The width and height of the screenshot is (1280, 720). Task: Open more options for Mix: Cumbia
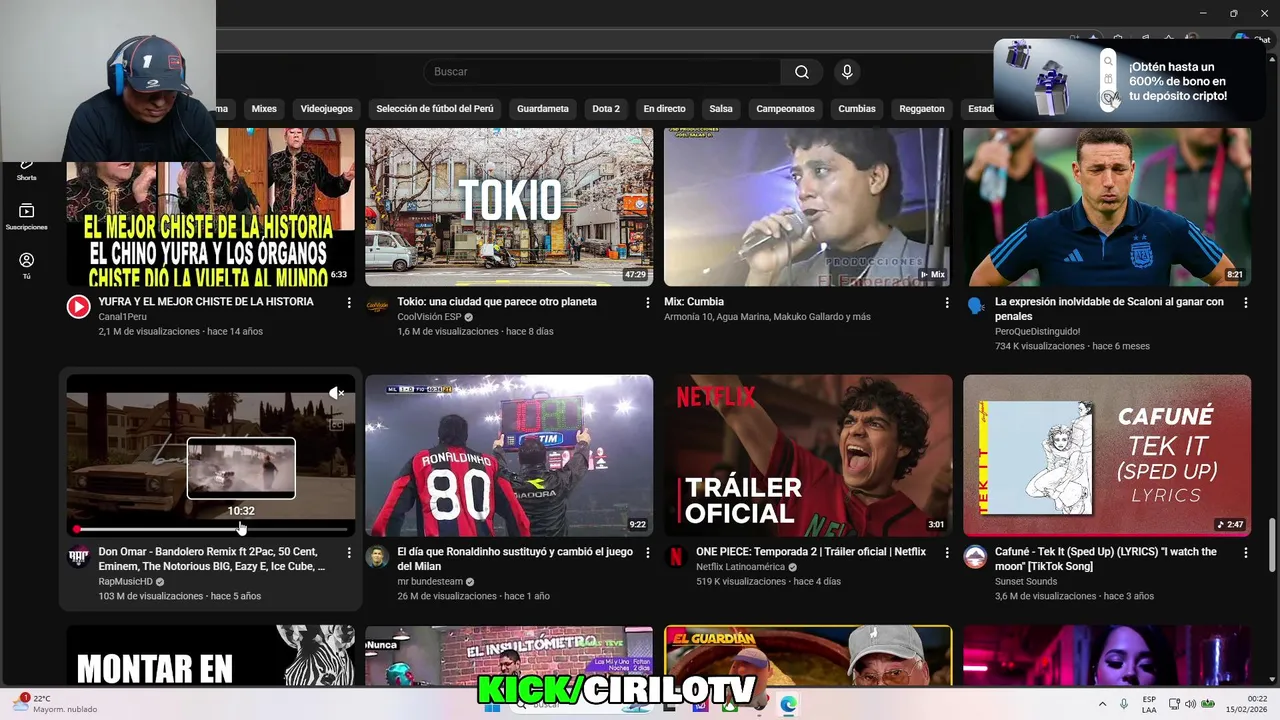tap(947, 302)
